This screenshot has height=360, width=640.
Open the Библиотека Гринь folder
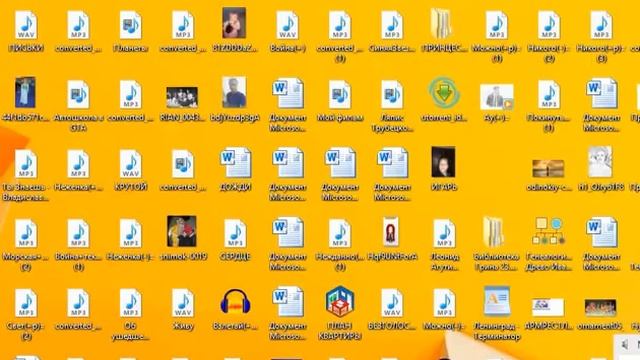(x=494, y=232)
